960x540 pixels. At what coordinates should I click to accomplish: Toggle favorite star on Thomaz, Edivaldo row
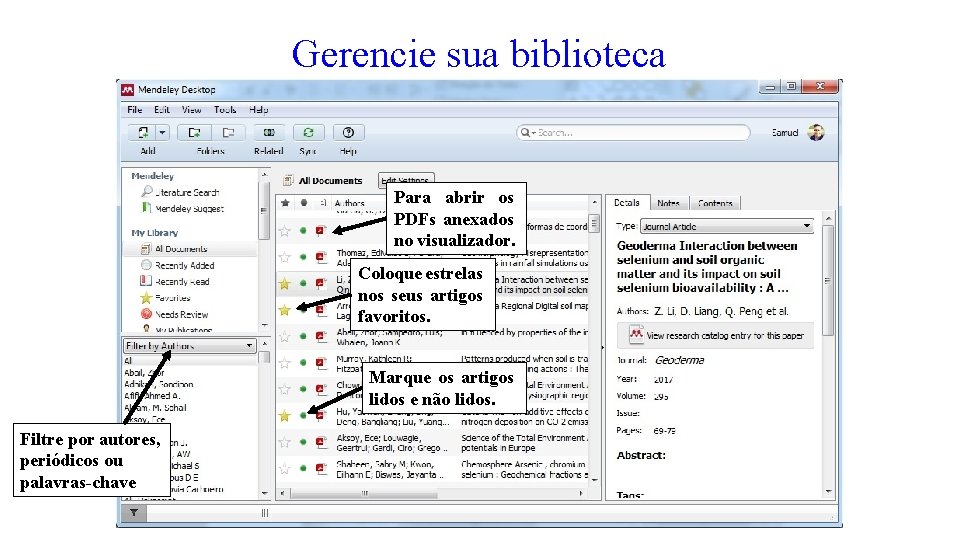tap(285, 257)
